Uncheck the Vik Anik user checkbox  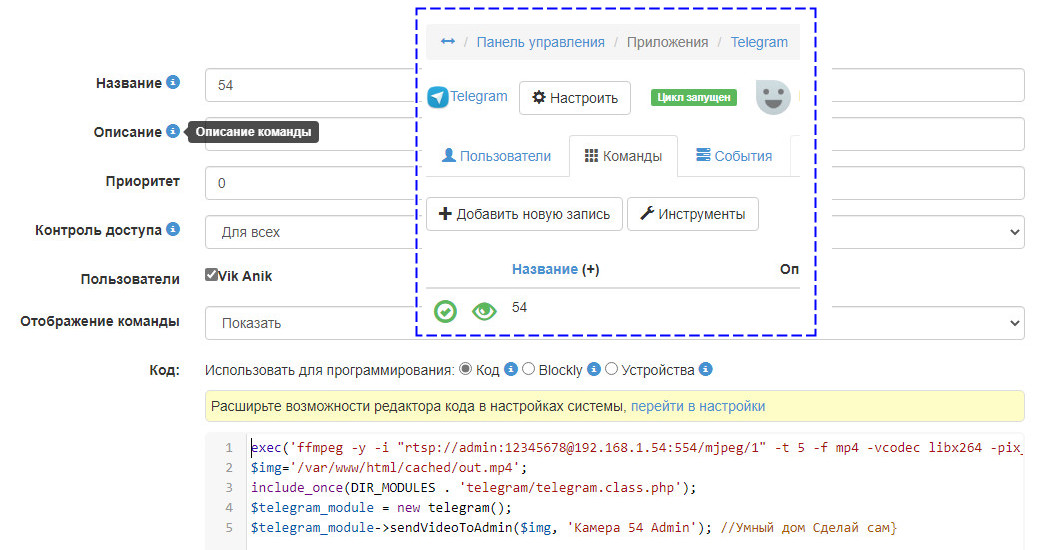pos(211,275)
